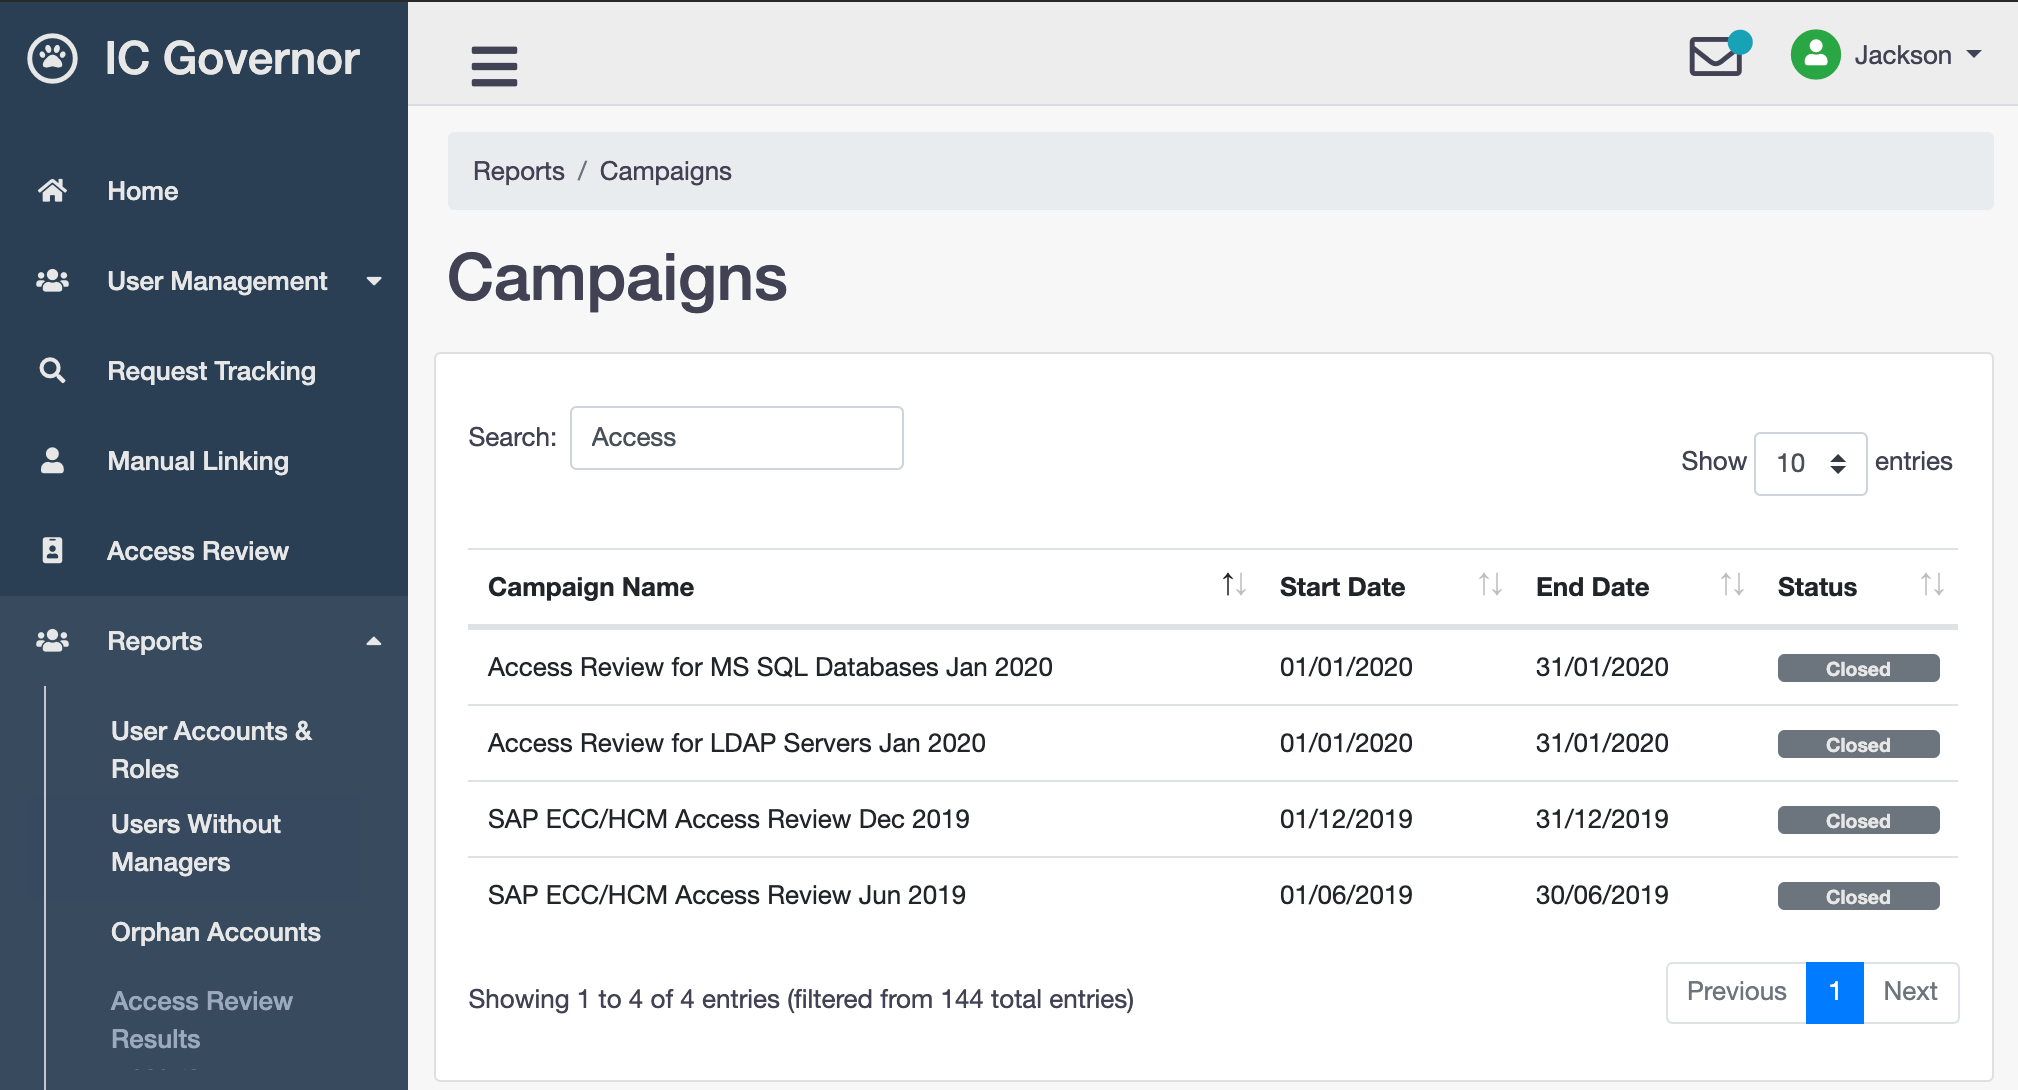Select Orphan Accounts report

(x=216, y=932)
